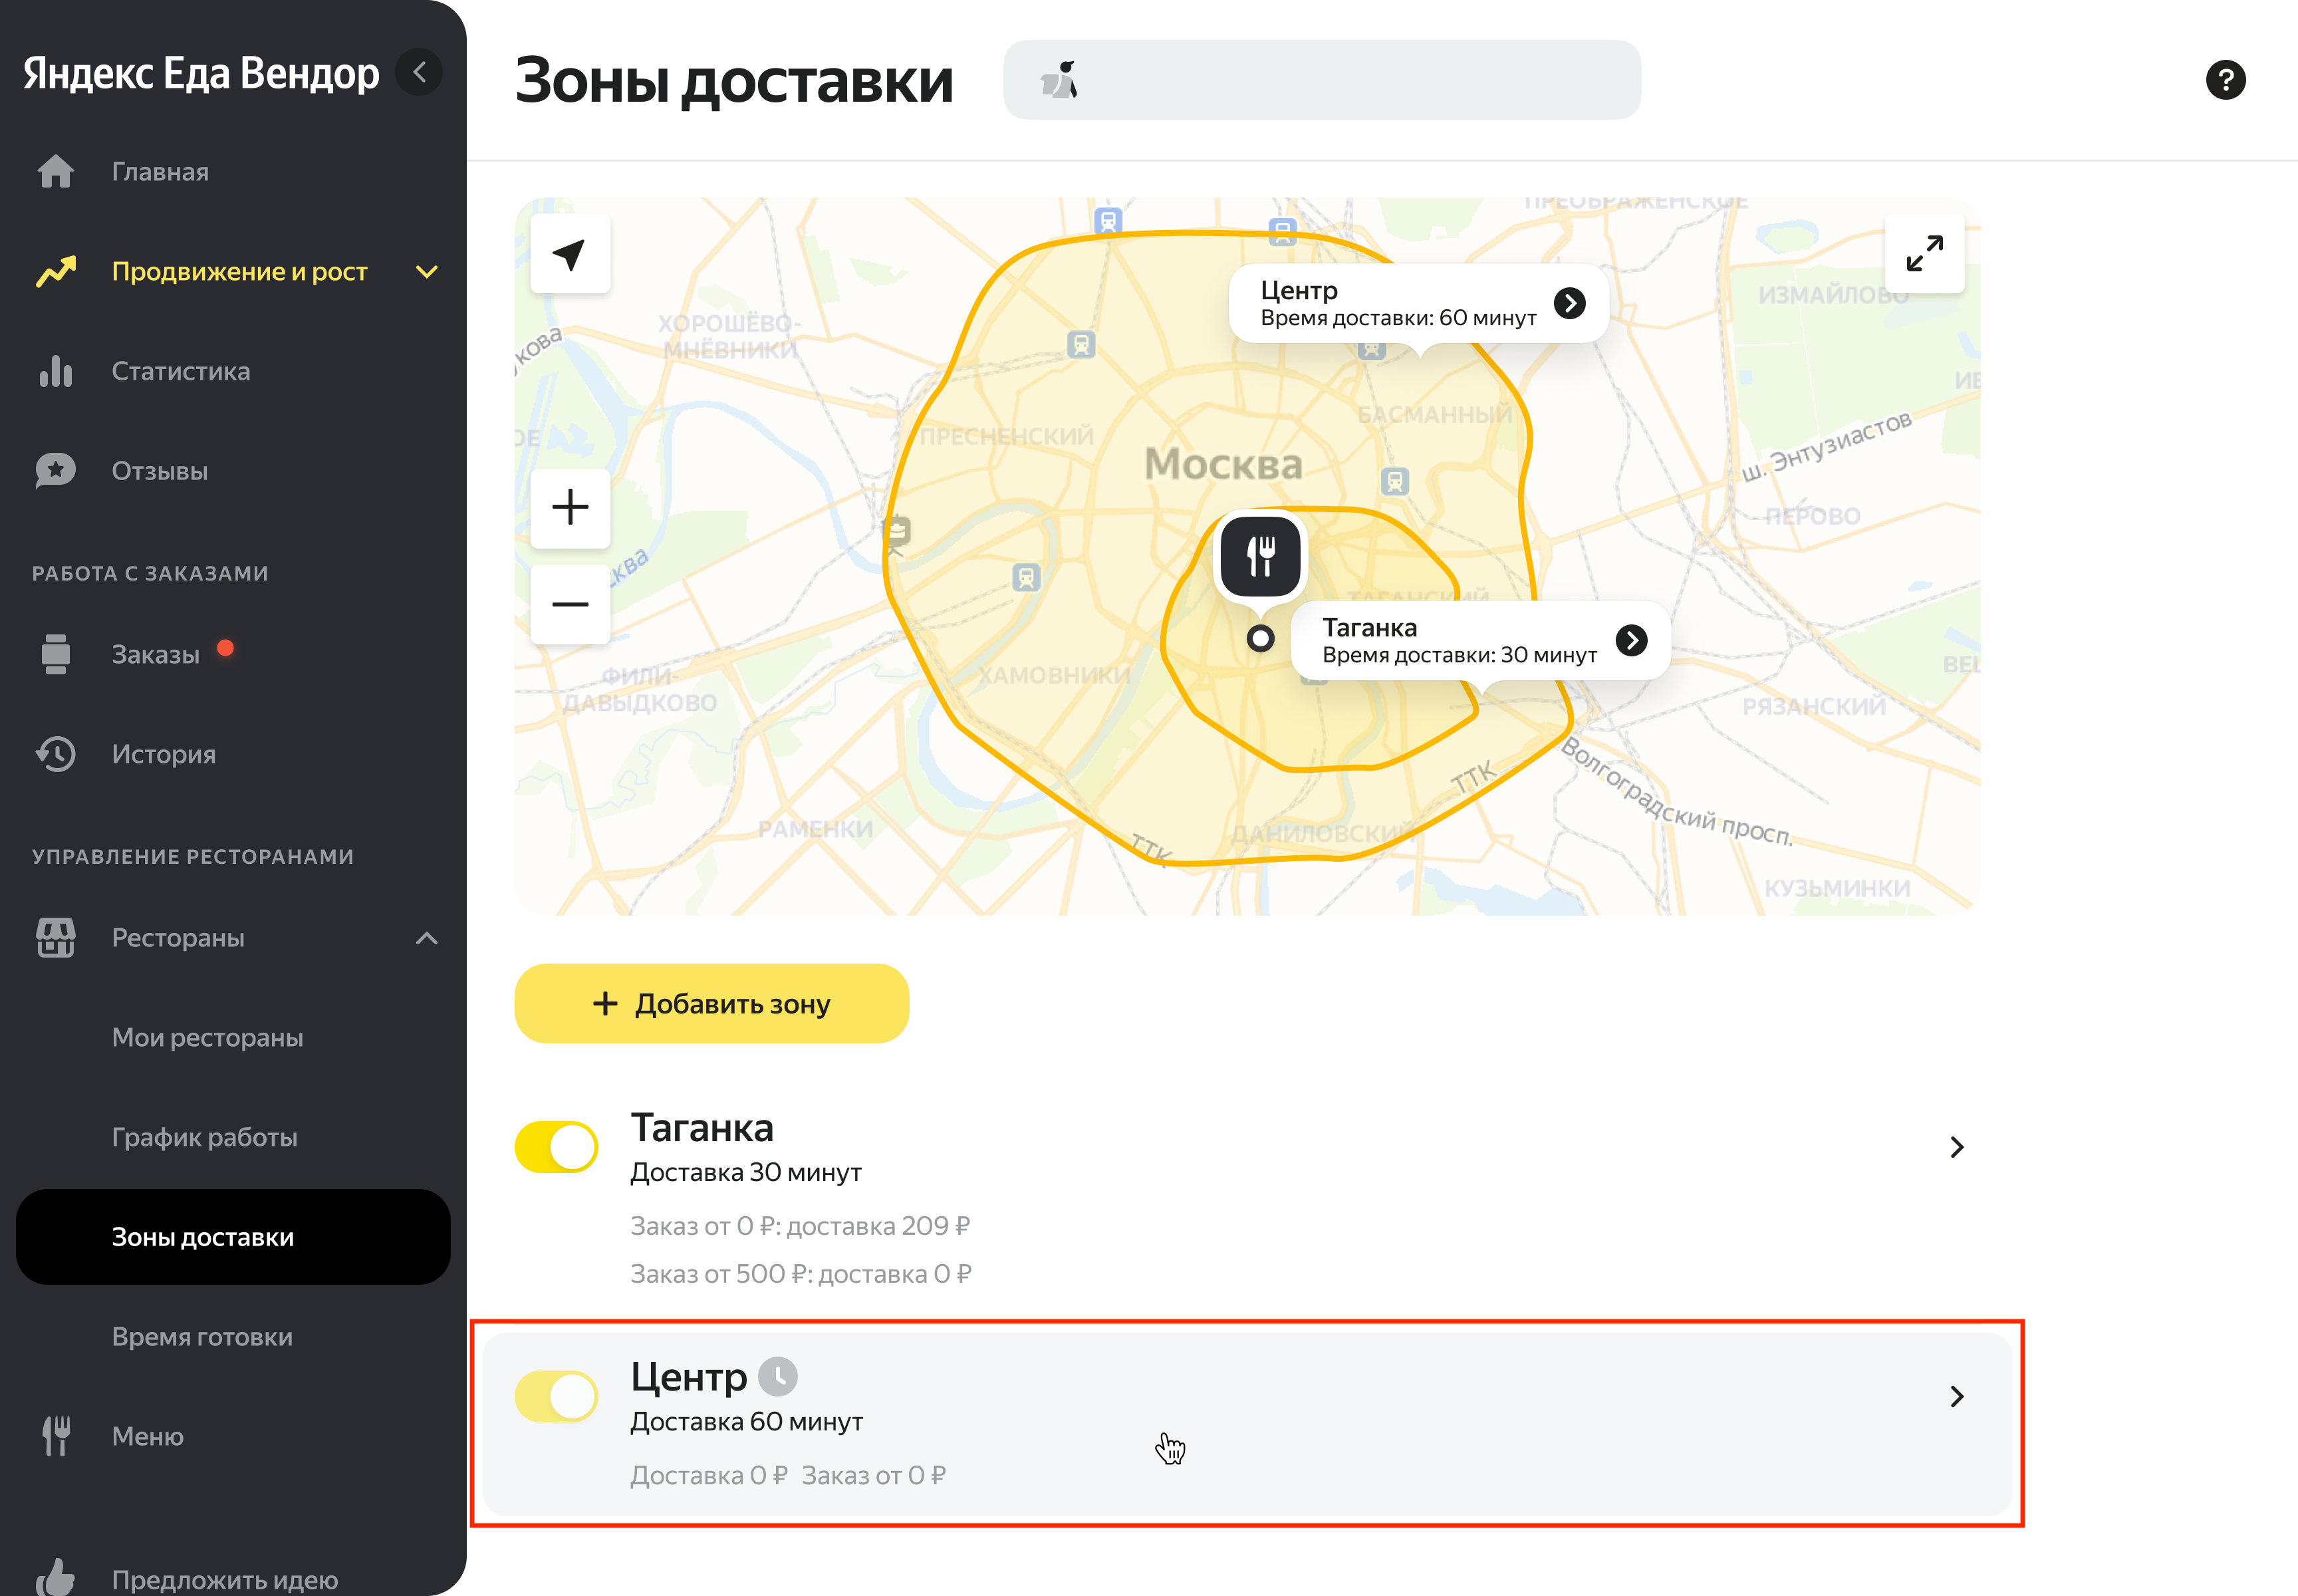Collapse the Рестораны section
Screen dimensions: 2298x1596
tap(427, 938)
